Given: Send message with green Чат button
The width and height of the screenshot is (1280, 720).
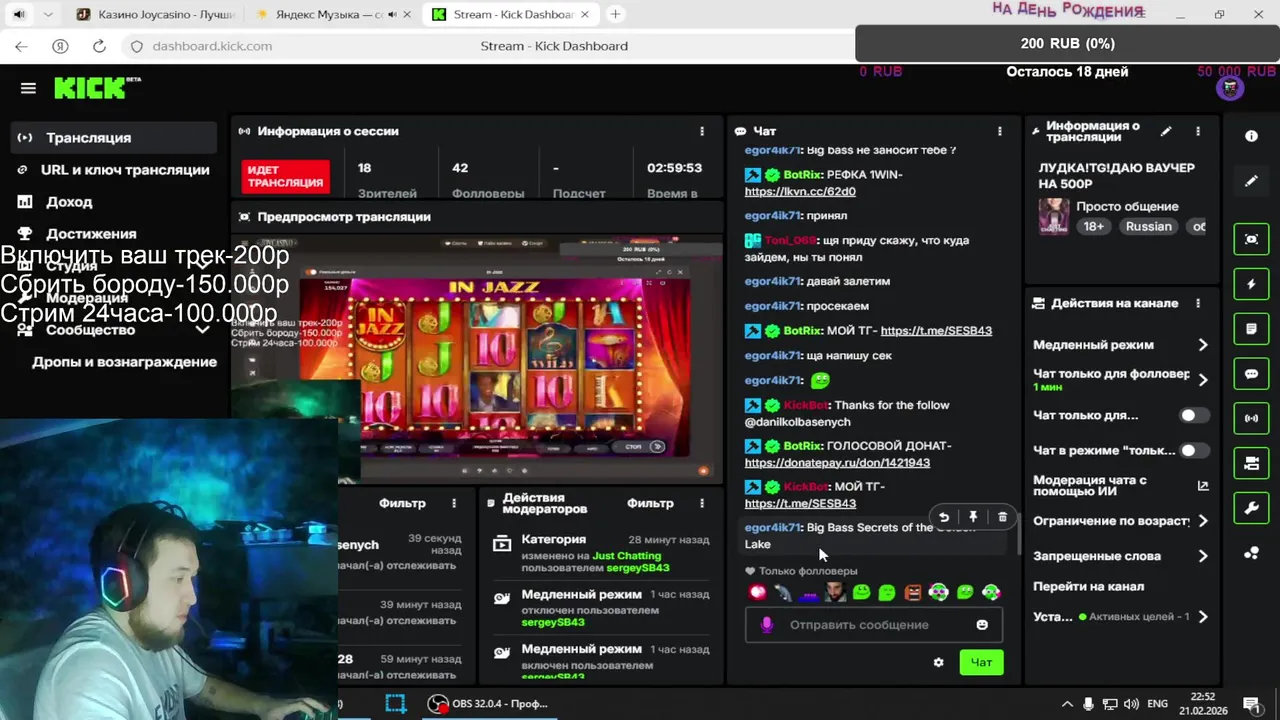Looking at the screenshot, I should pos(981,662).
